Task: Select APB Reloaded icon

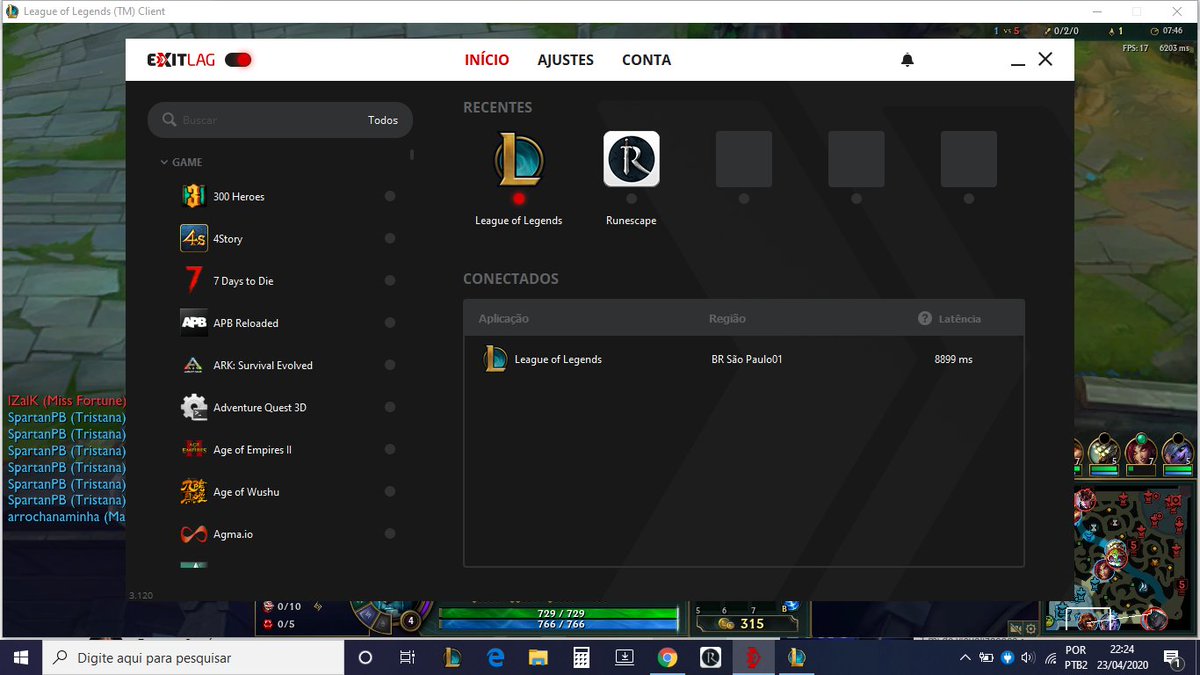Action: [194, 323]
